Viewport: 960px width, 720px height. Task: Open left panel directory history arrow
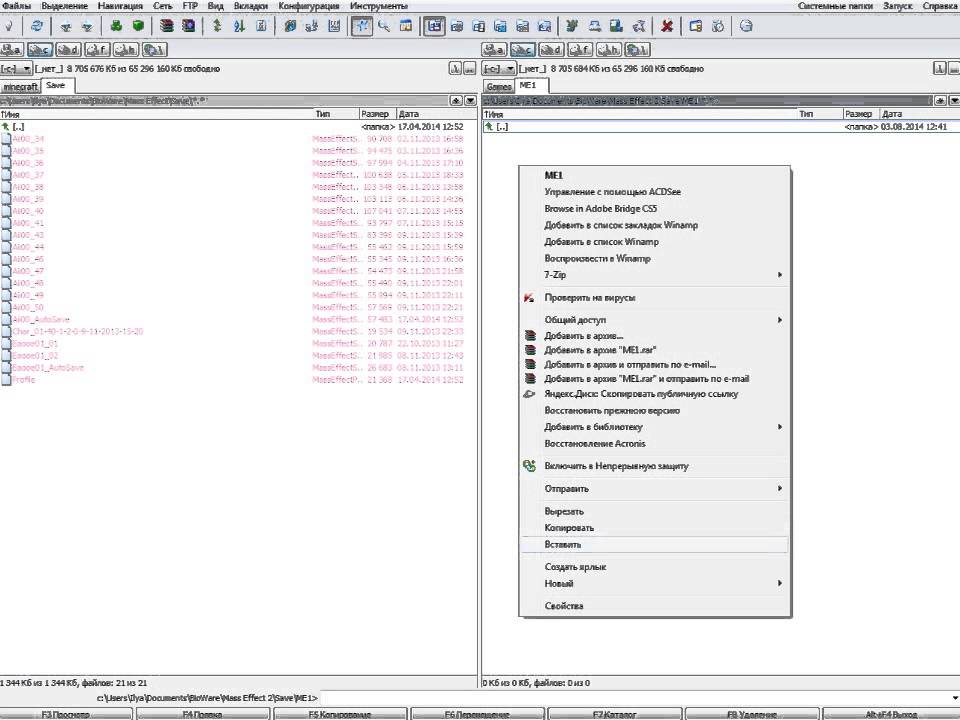[470, 100]
